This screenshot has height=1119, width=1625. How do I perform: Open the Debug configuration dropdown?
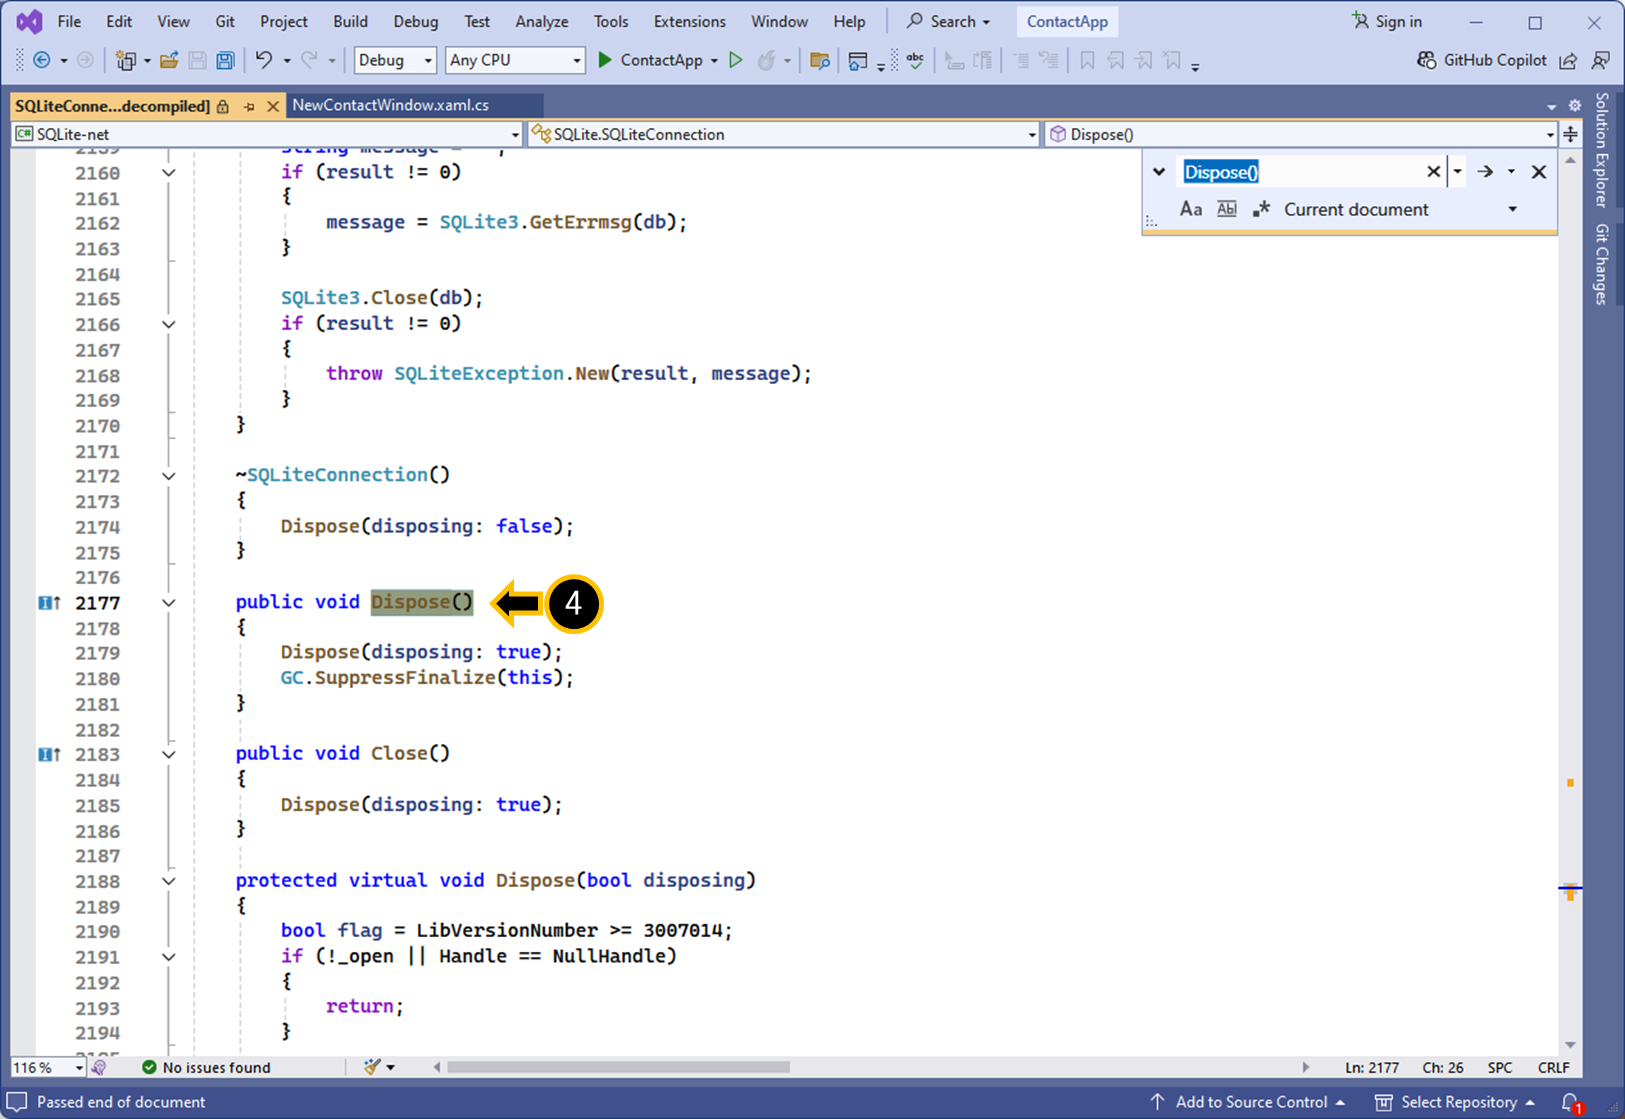click(395, 60)
